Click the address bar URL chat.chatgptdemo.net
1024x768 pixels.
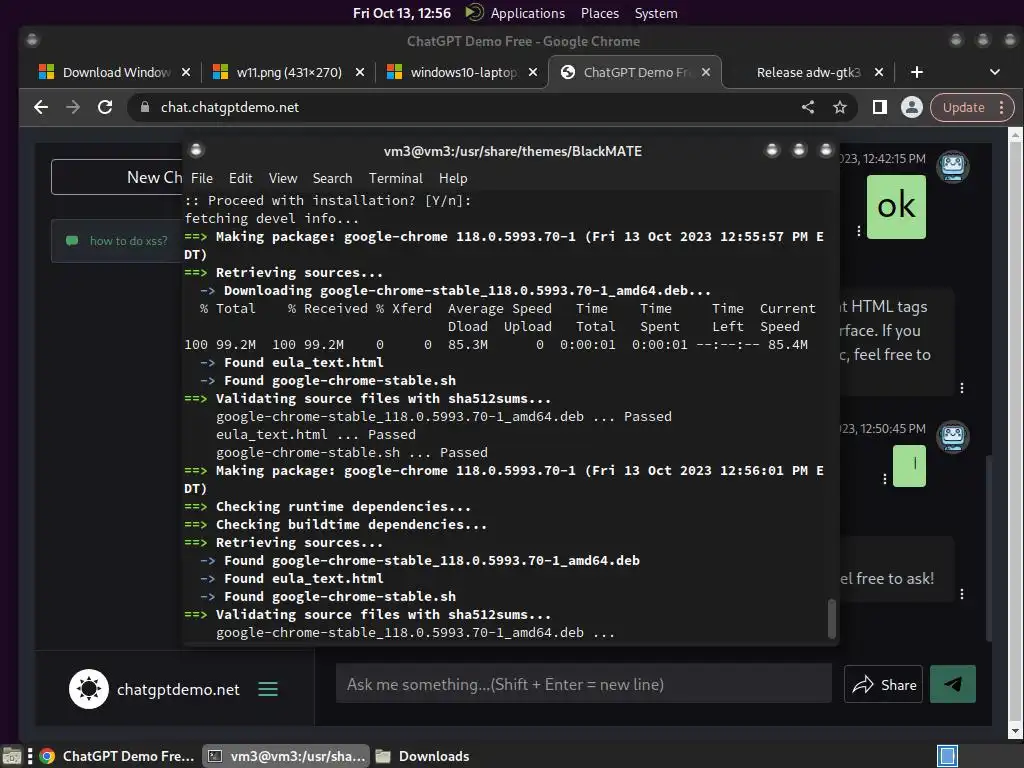point(230,107)
